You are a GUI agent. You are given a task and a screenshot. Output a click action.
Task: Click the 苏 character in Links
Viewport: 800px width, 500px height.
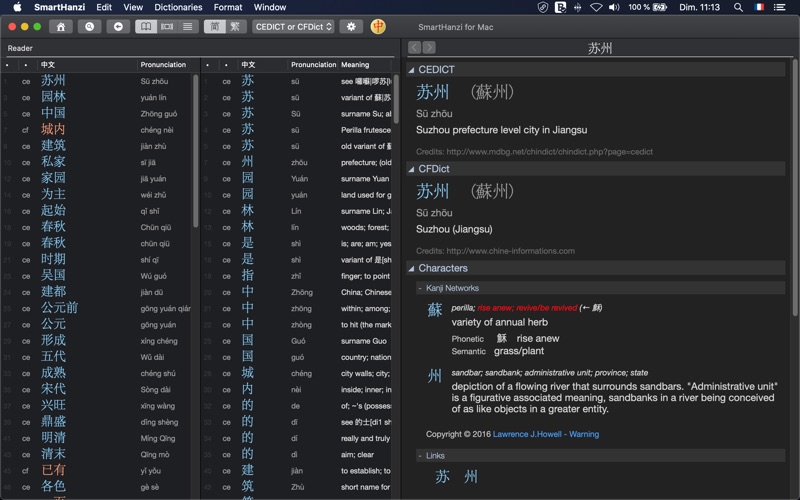click(x=442, y=477)
